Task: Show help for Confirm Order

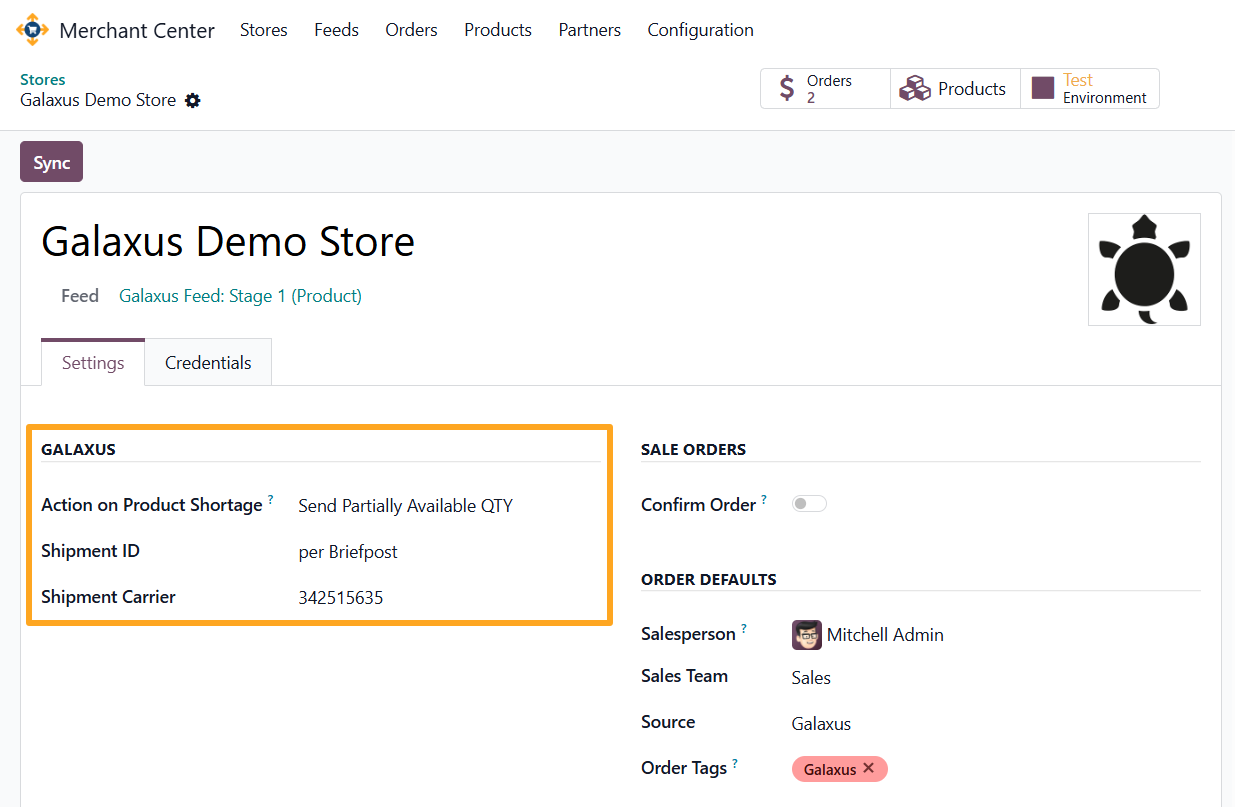Action: pyautogui.click(x=764, y=498)
